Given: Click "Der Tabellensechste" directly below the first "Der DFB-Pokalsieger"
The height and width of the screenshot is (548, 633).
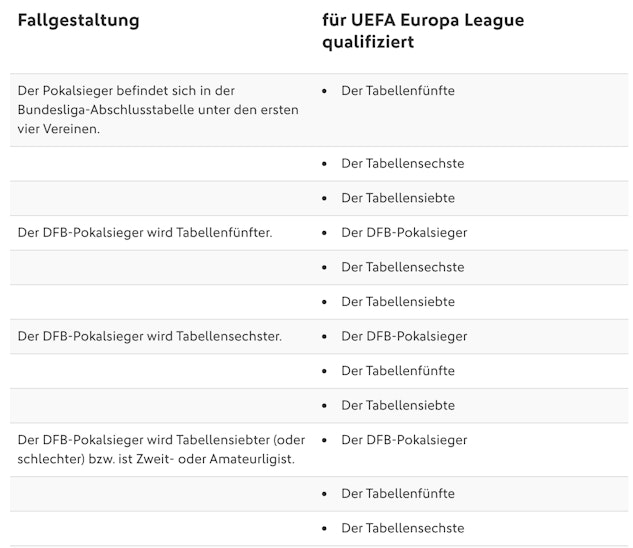Looking at the screenshot, I should 402,267.
